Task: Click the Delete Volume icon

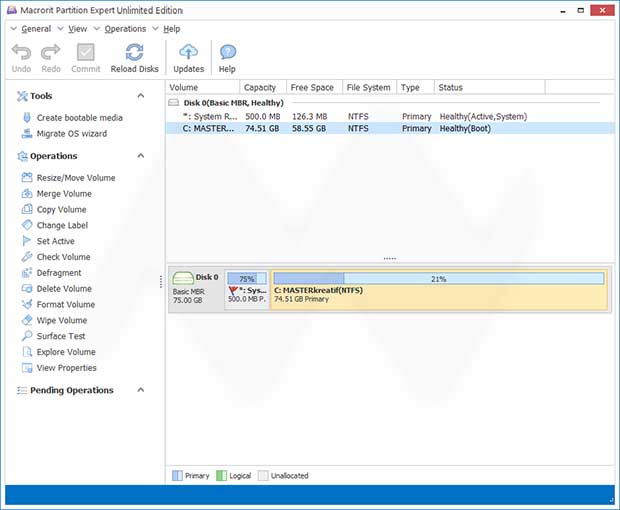Action: (x=27, y=288)
